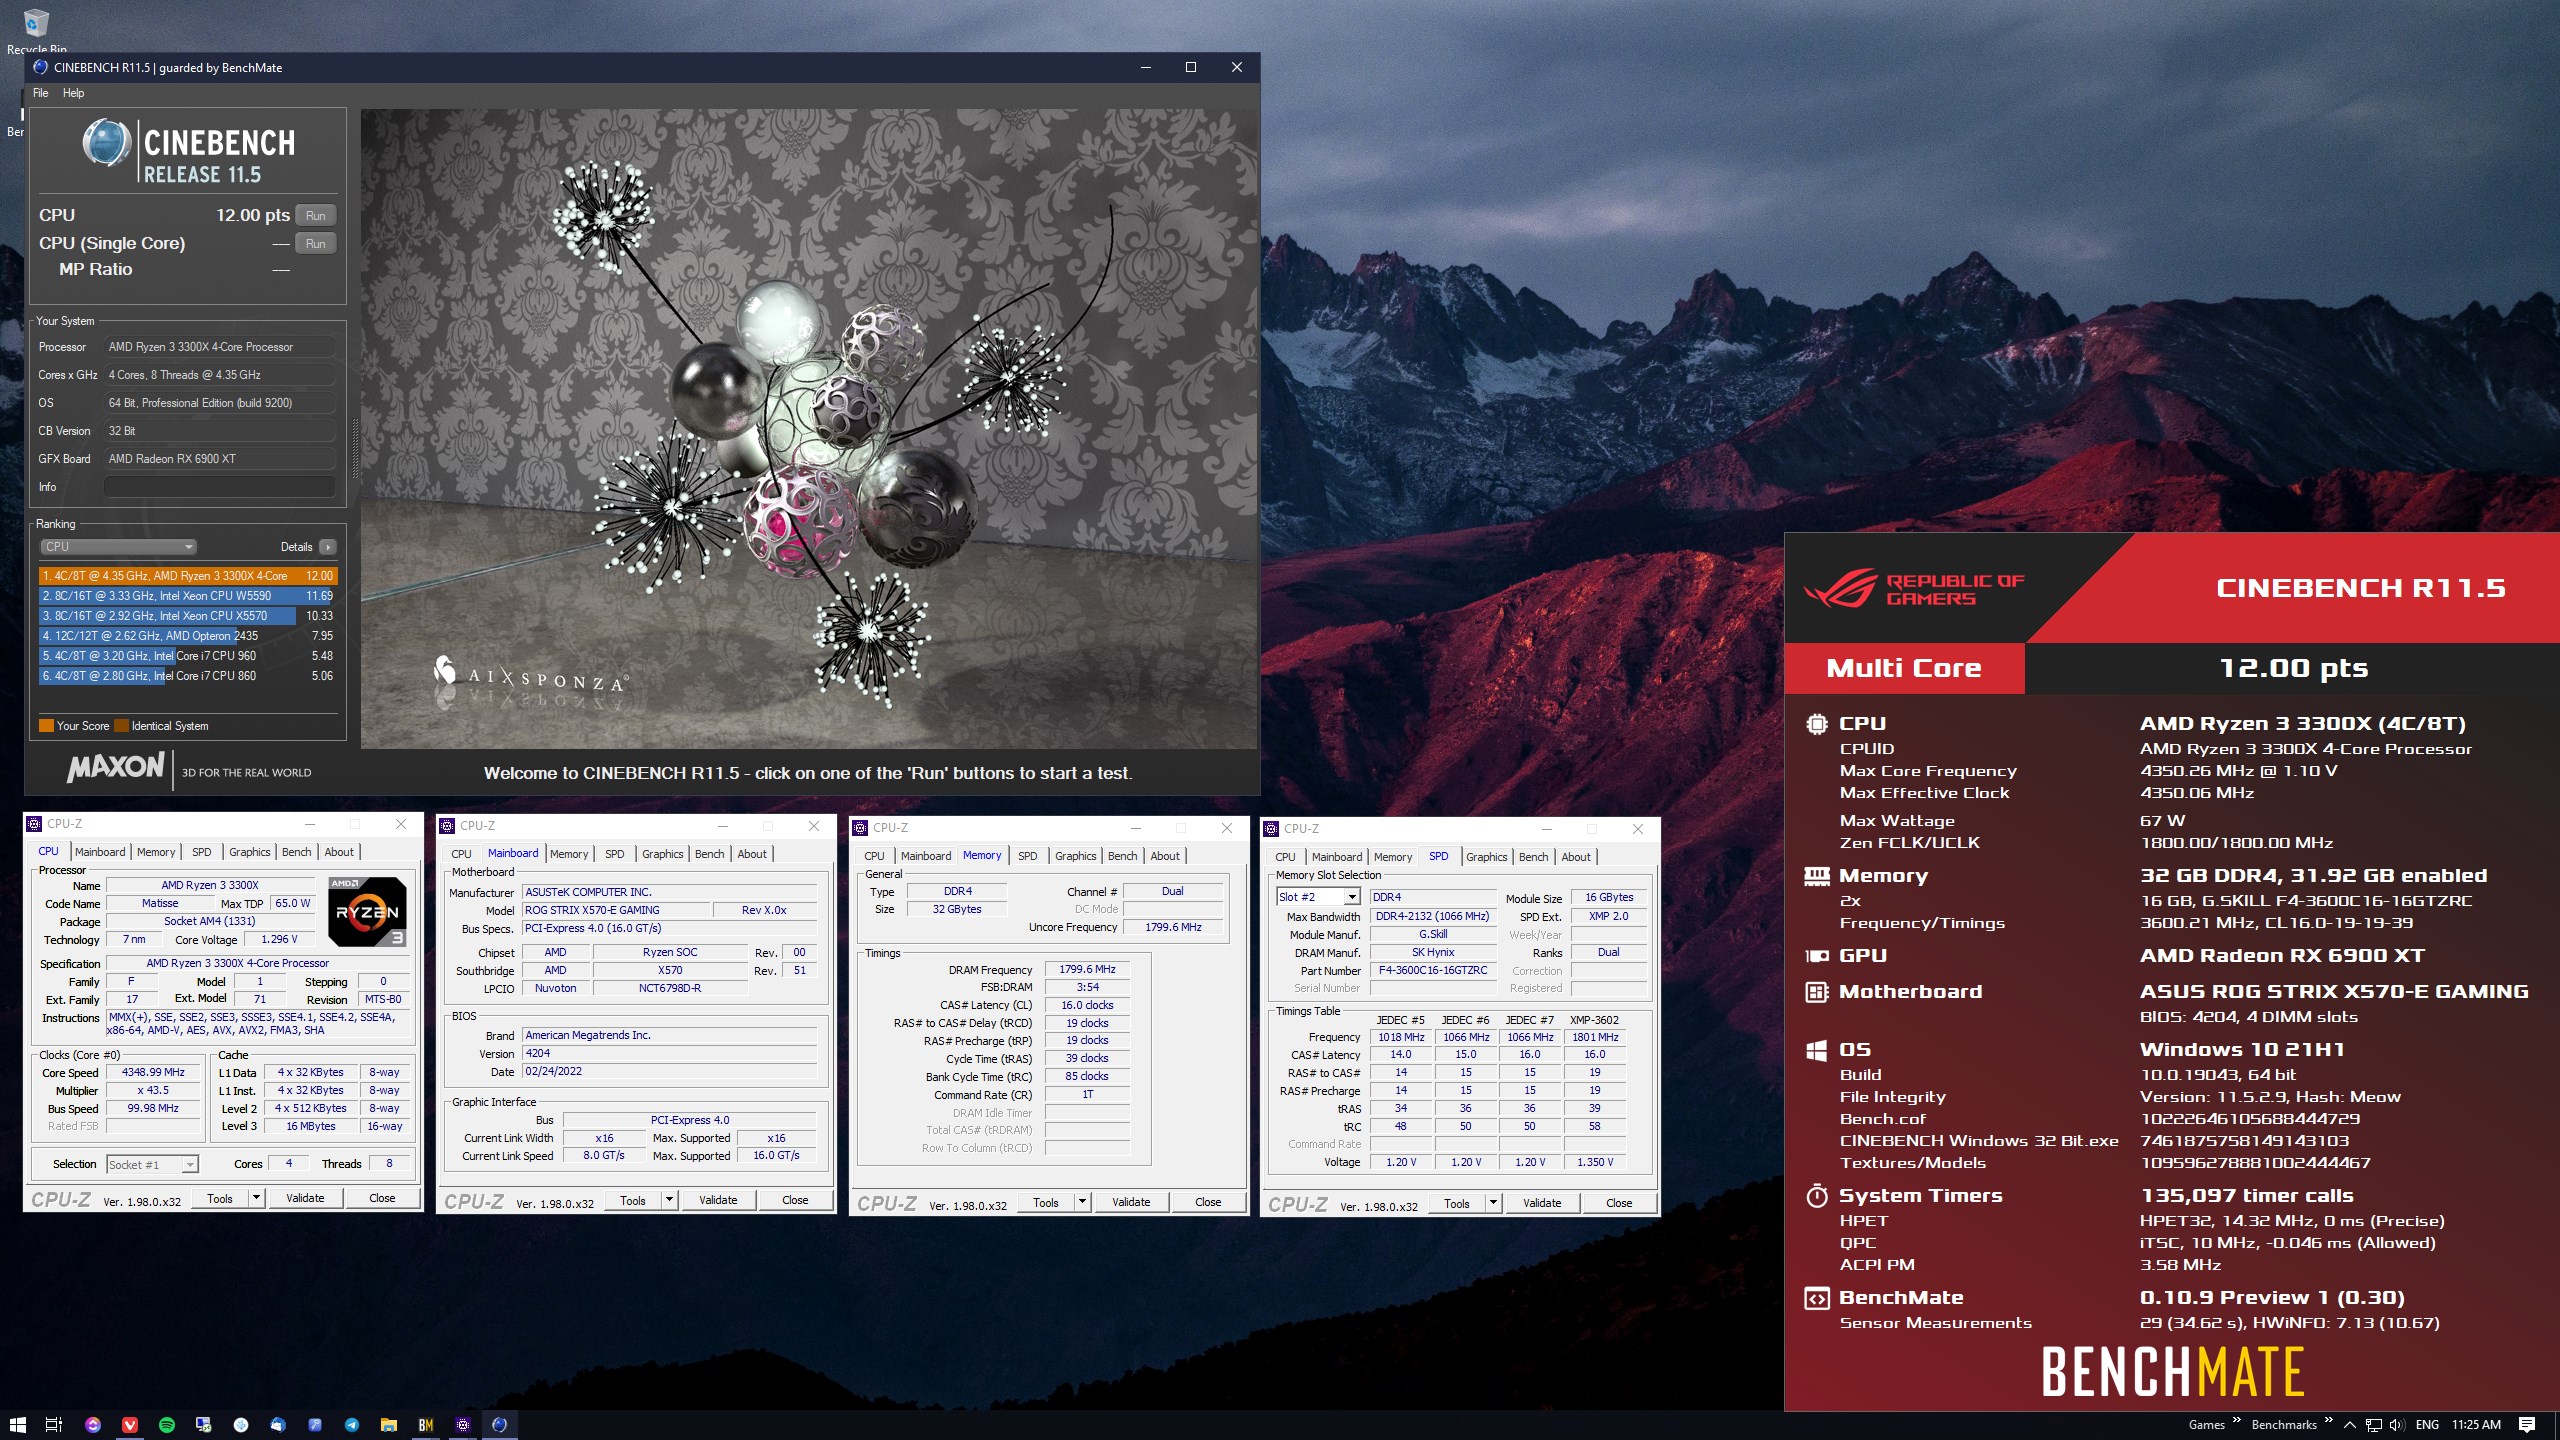2560x1440 pixels.
Task: Click the Cinebench window title icon
Action: (x=40, y=67)
